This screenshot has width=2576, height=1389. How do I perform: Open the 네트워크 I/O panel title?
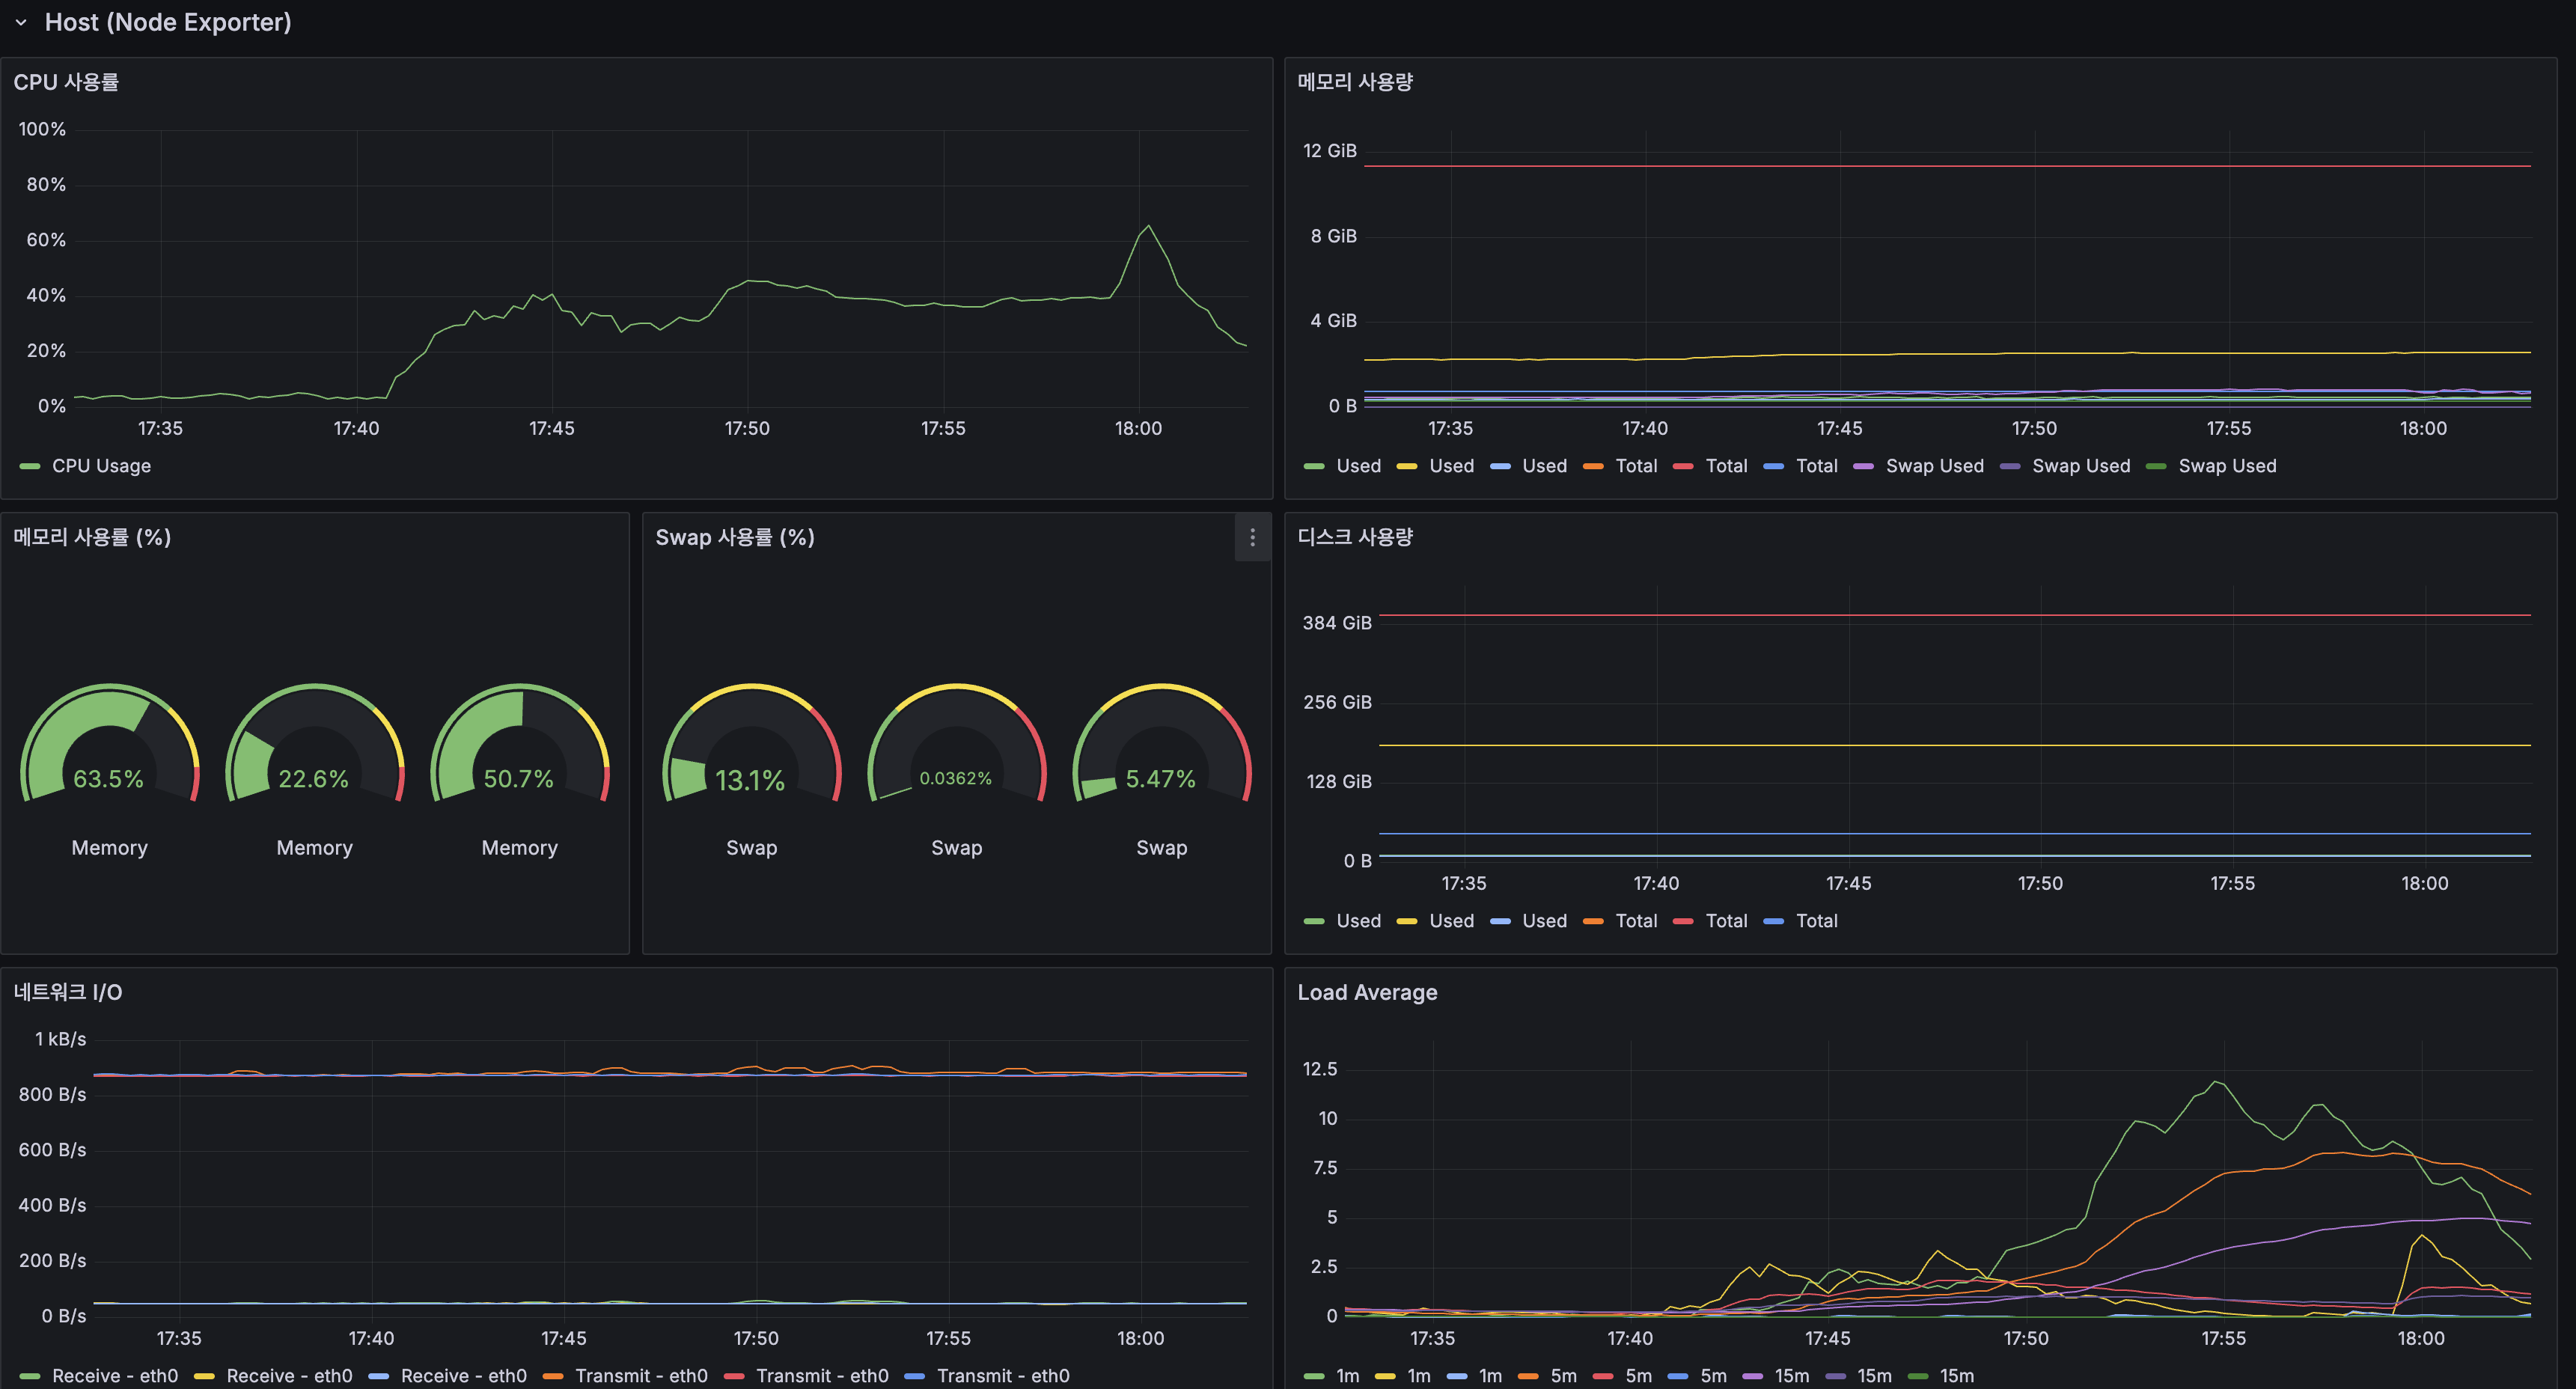tap(68, 992)
